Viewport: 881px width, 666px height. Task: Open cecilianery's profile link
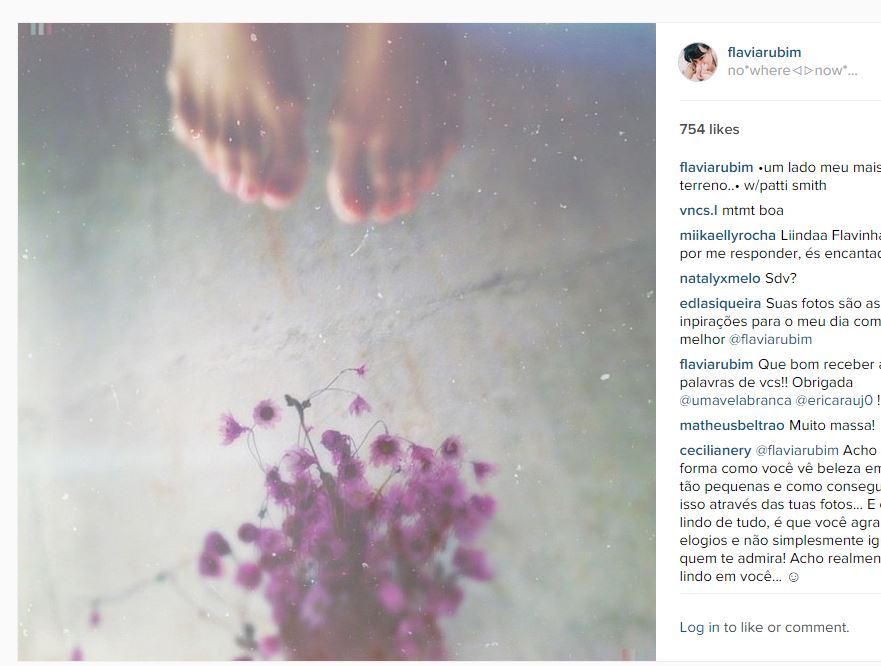point(715,450)
